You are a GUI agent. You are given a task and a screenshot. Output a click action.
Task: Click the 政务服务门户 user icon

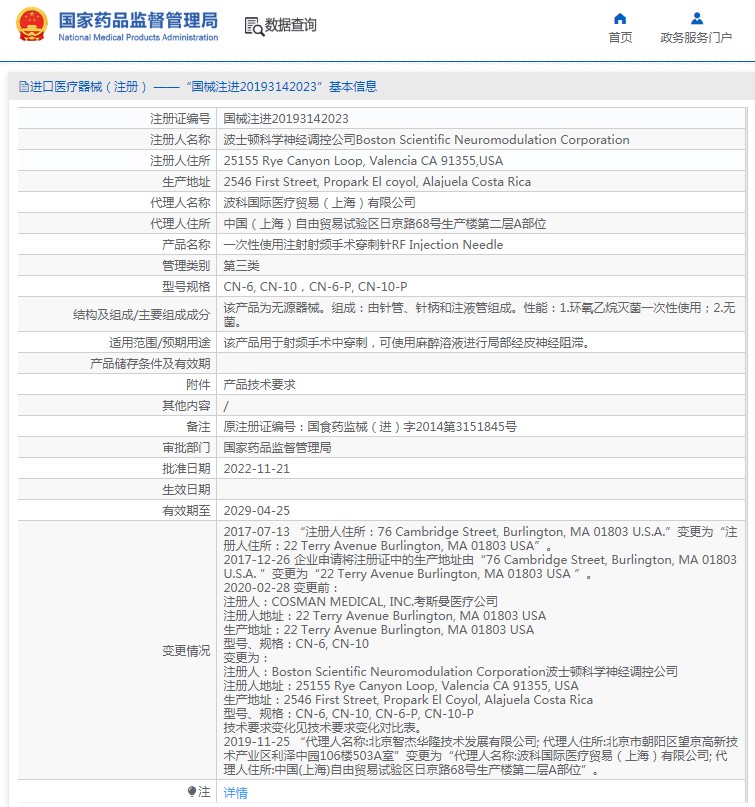pyautogui.click(x=697, y=19)
